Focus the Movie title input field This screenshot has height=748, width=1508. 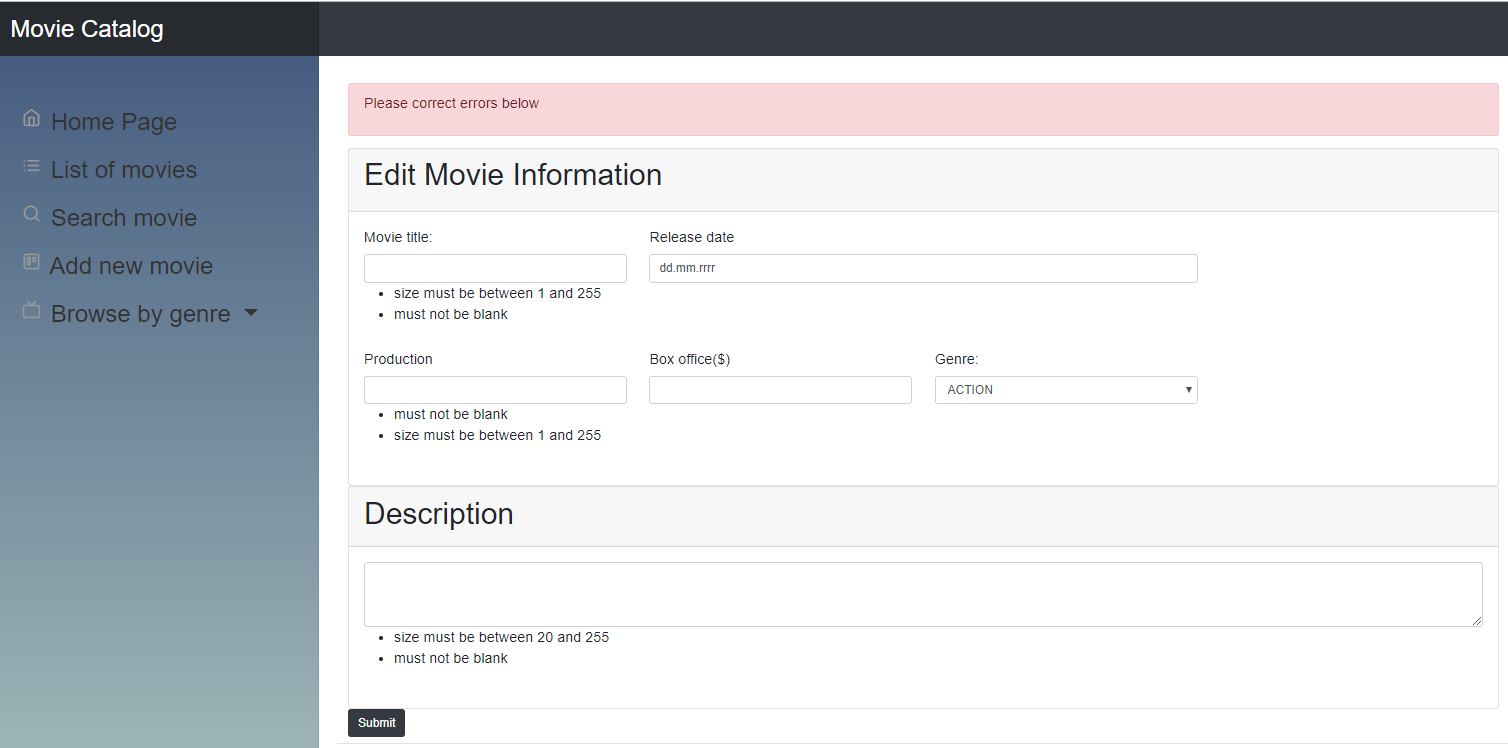pyautogui.click(x=495, y=268)
